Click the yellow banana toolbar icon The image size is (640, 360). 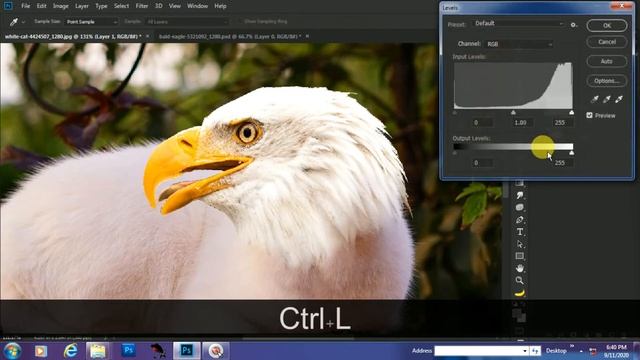click(x=520, y=293)
